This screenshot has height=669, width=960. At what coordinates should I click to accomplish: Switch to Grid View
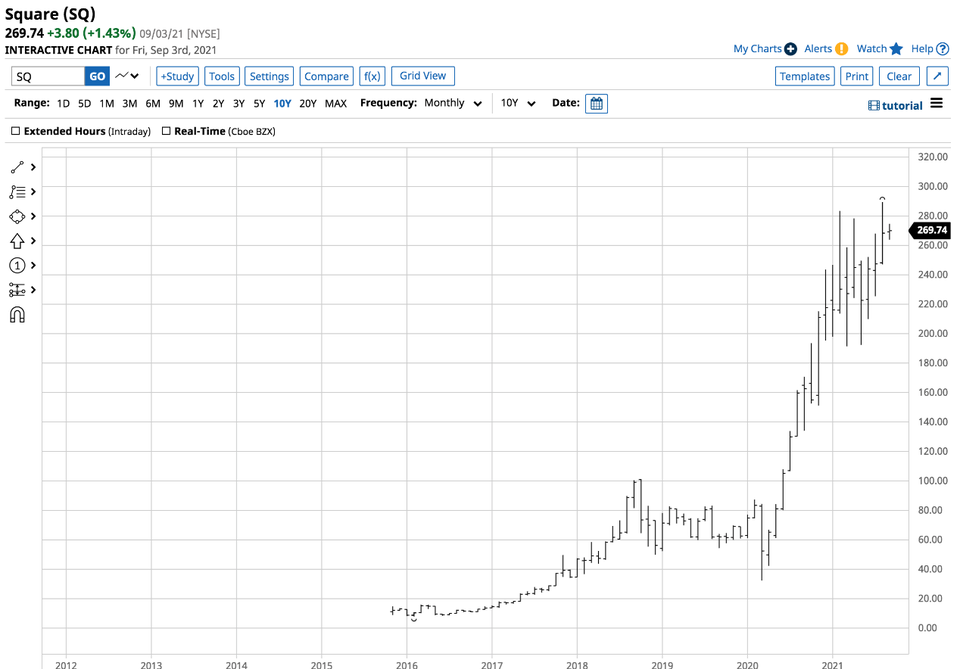click(x=423, y=76)
